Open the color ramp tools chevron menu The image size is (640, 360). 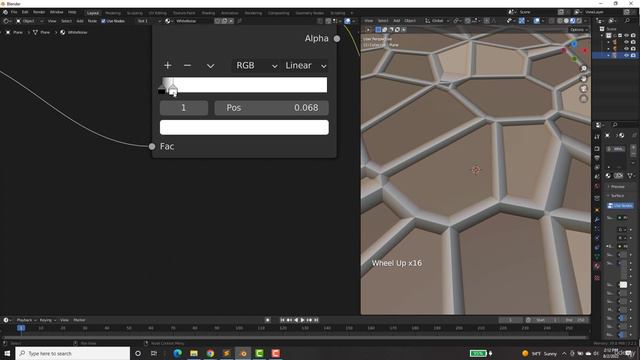tap(210, 66)
